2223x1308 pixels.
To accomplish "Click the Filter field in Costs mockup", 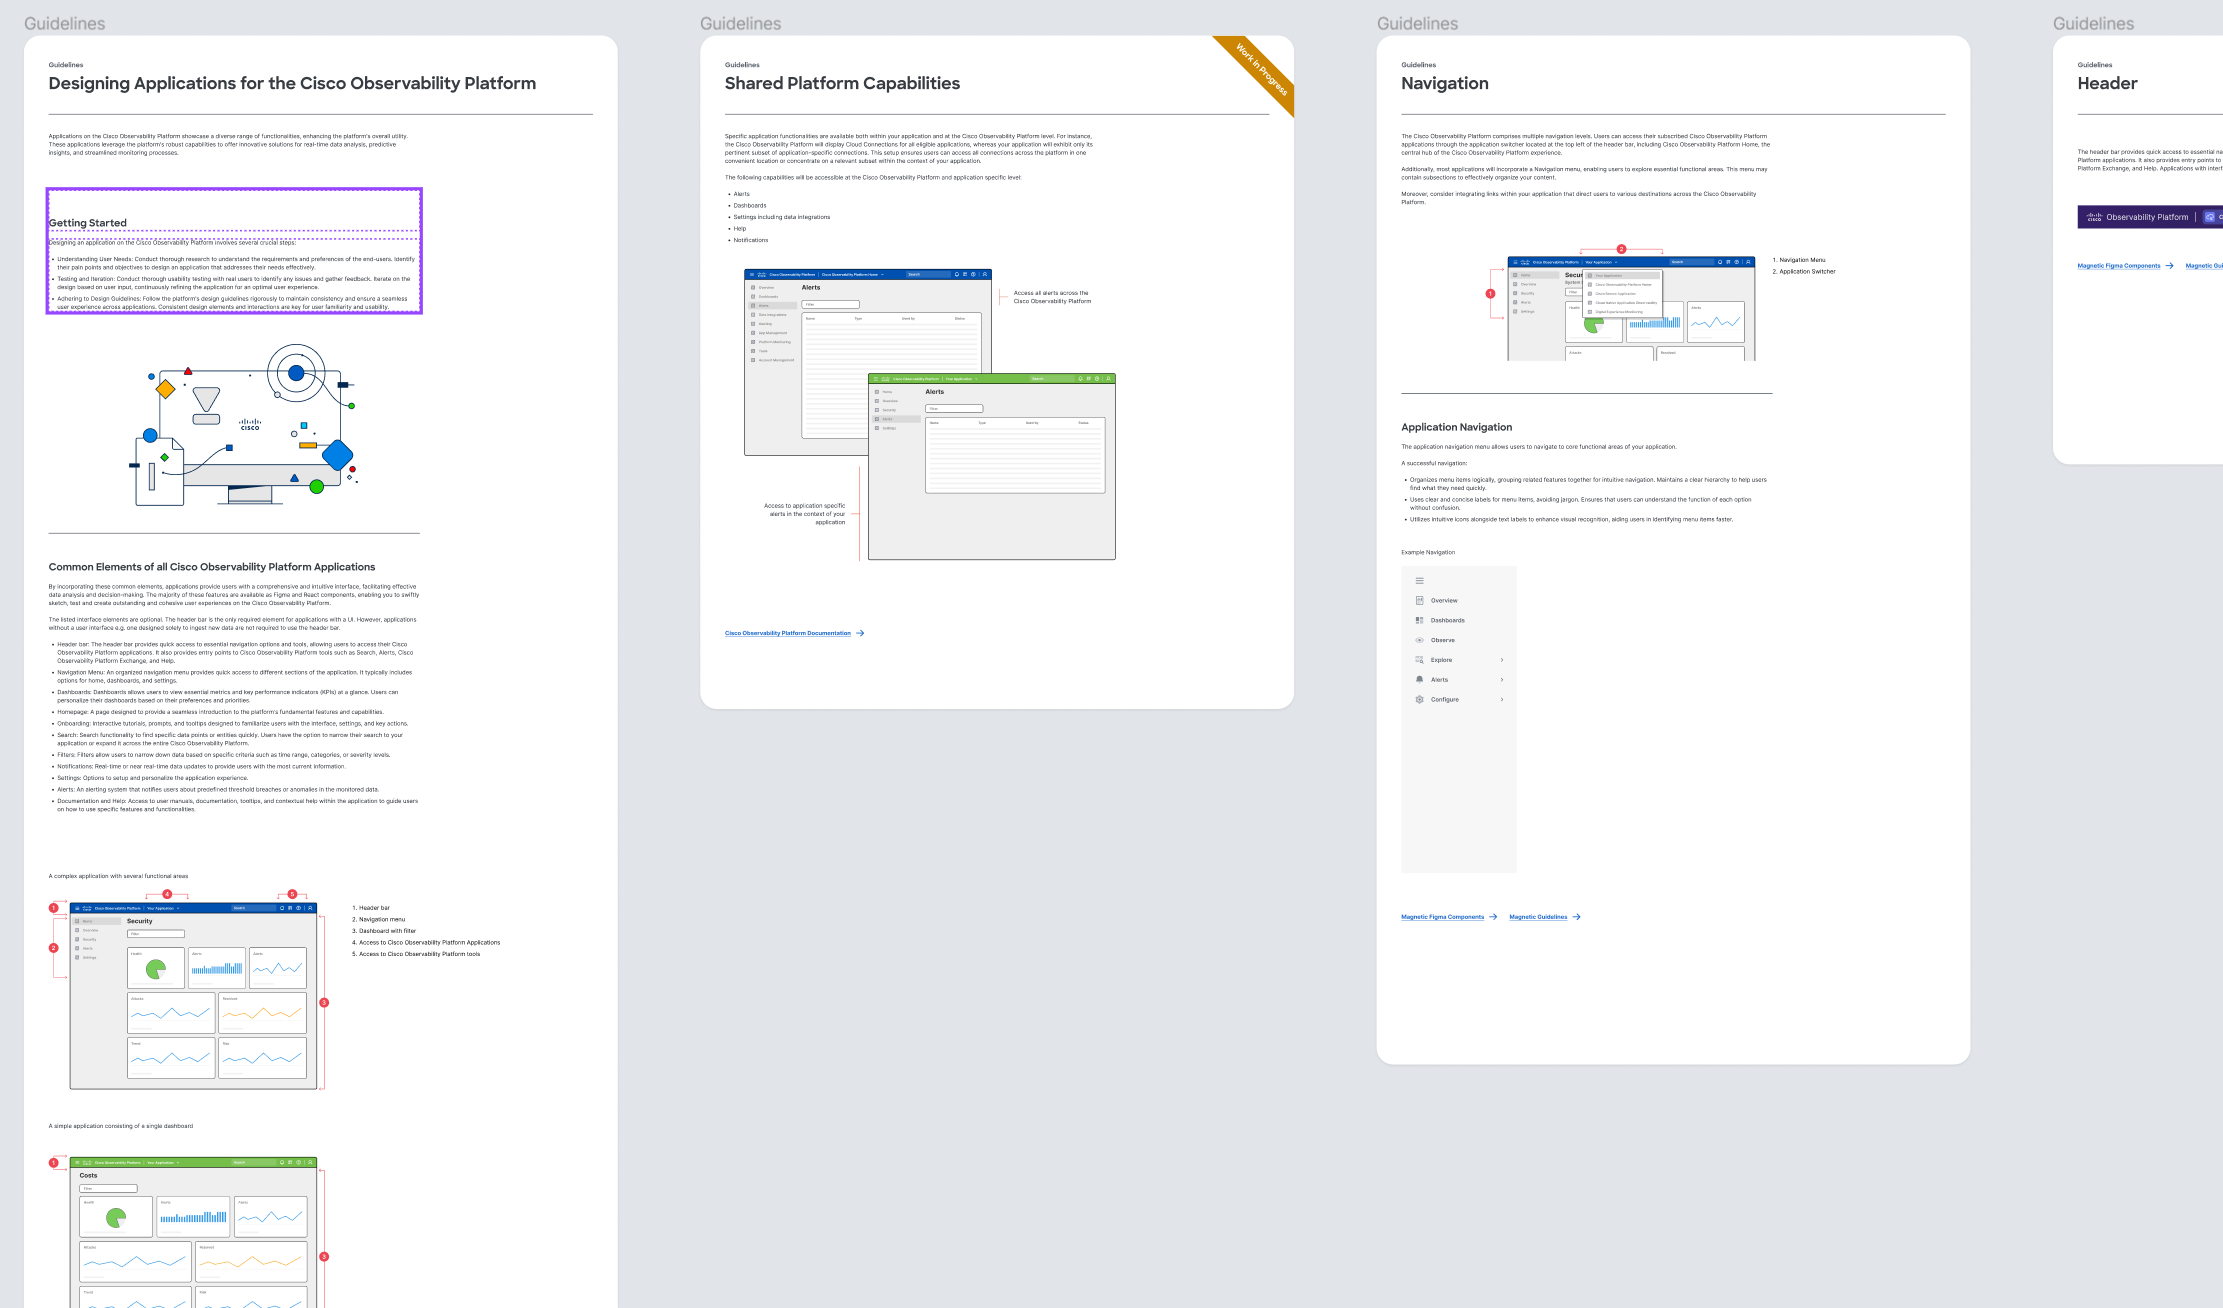I will tap(108, 1189).
